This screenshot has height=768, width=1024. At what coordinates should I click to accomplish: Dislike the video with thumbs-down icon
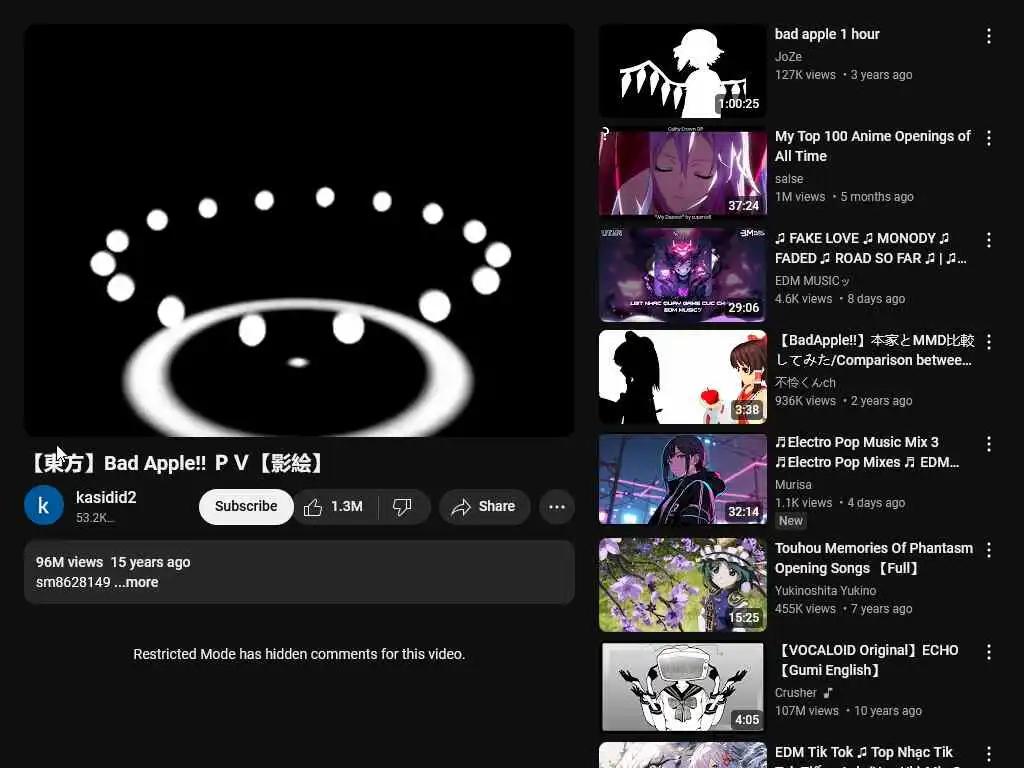coord(403,507)
